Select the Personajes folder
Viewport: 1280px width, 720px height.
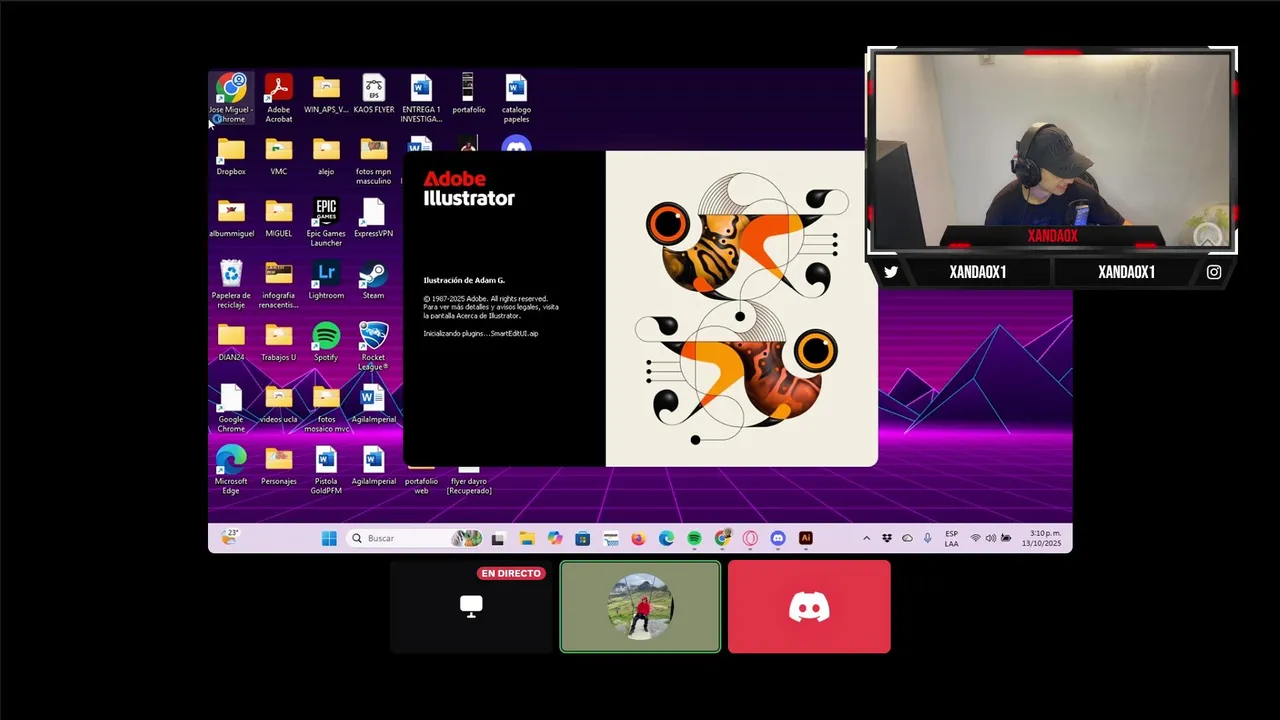tap(278, 467)
